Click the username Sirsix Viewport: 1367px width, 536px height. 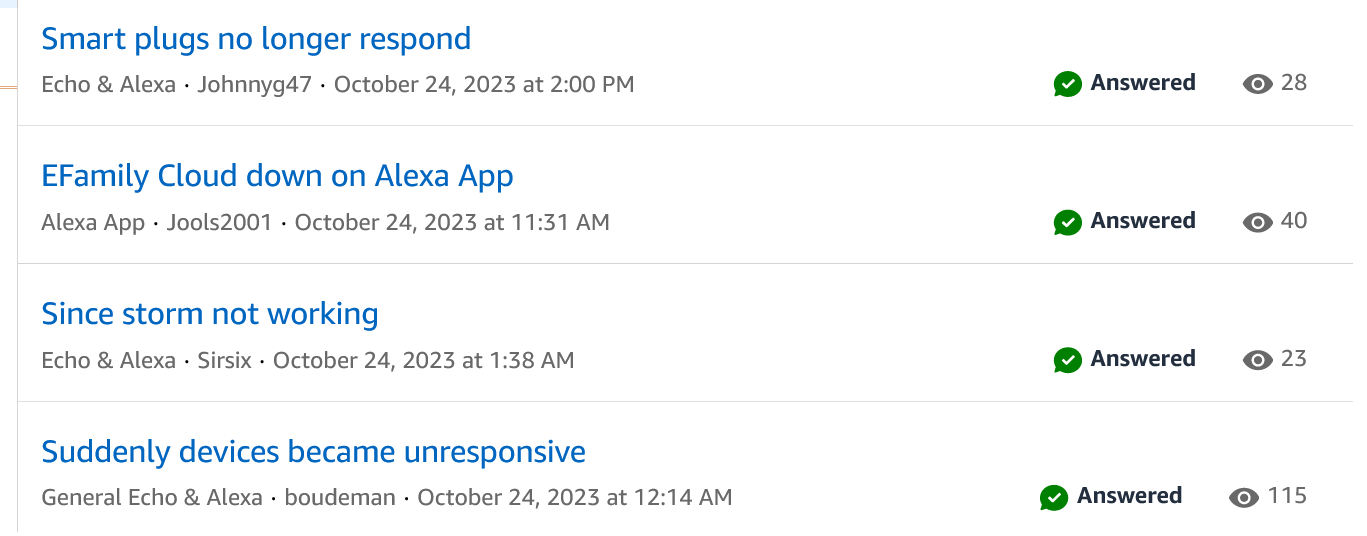click(x=224, y=360)
